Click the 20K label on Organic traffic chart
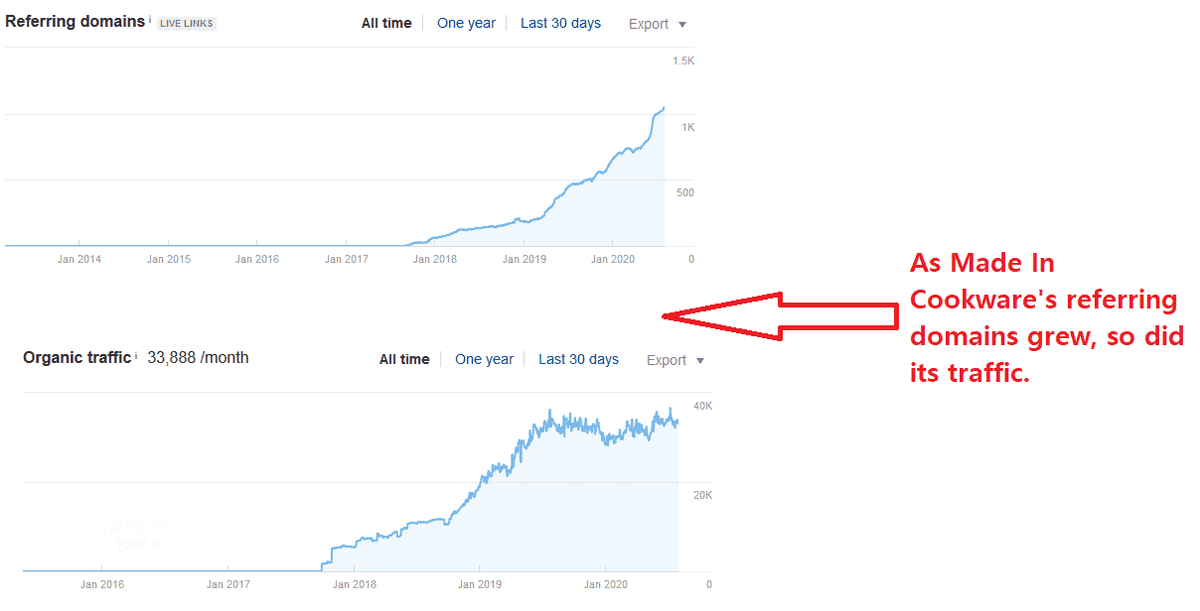Image resolution: width=1200 pixels, height=611 pixels. click(x=703, y=495)
